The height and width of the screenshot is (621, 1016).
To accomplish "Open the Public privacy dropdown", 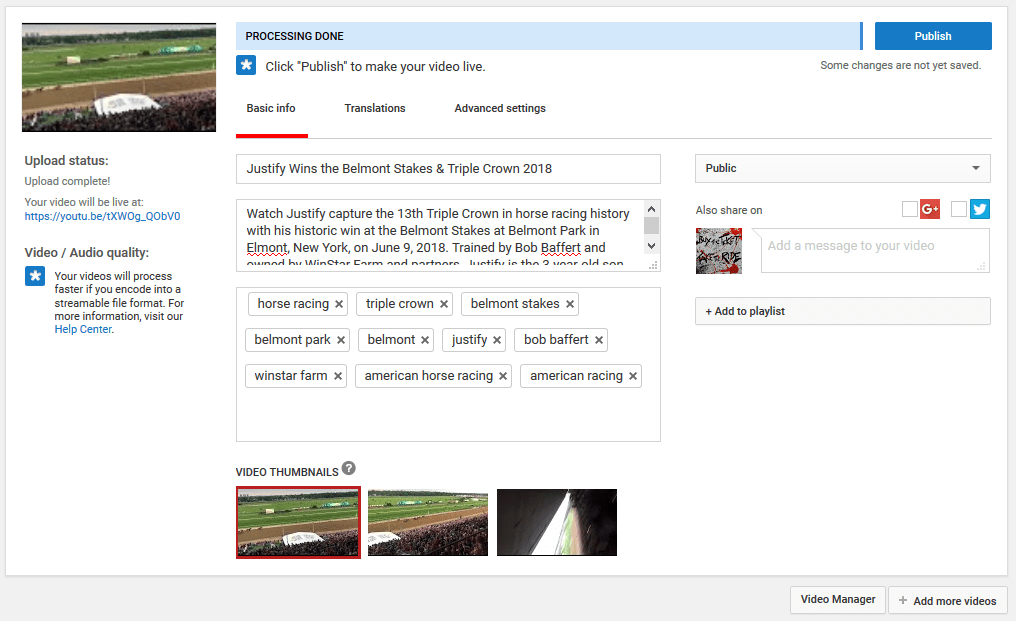I will click(842, 168).
